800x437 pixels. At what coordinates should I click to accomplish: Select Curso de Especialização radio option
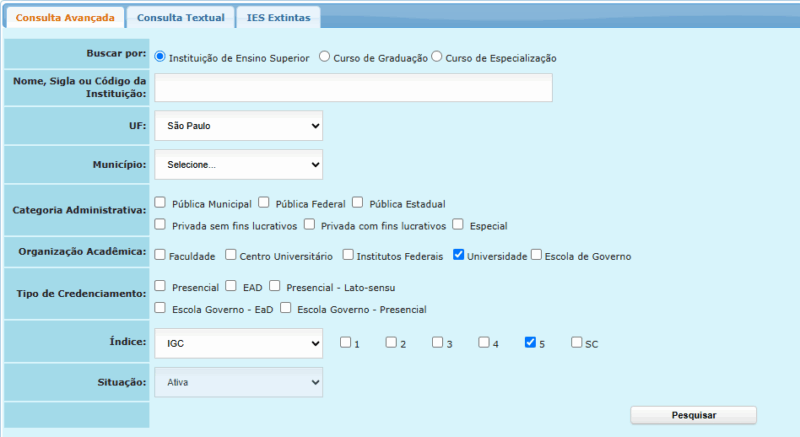pos(437,57)
